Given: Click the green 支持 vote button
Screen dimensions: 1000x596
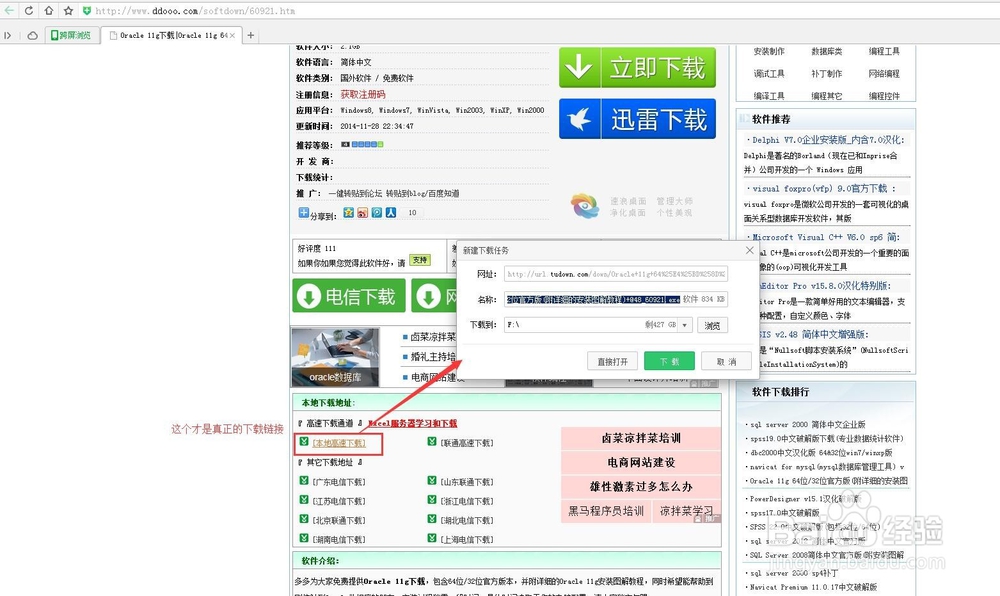Looking at the screenshot, I should click(x=420, y=260).
